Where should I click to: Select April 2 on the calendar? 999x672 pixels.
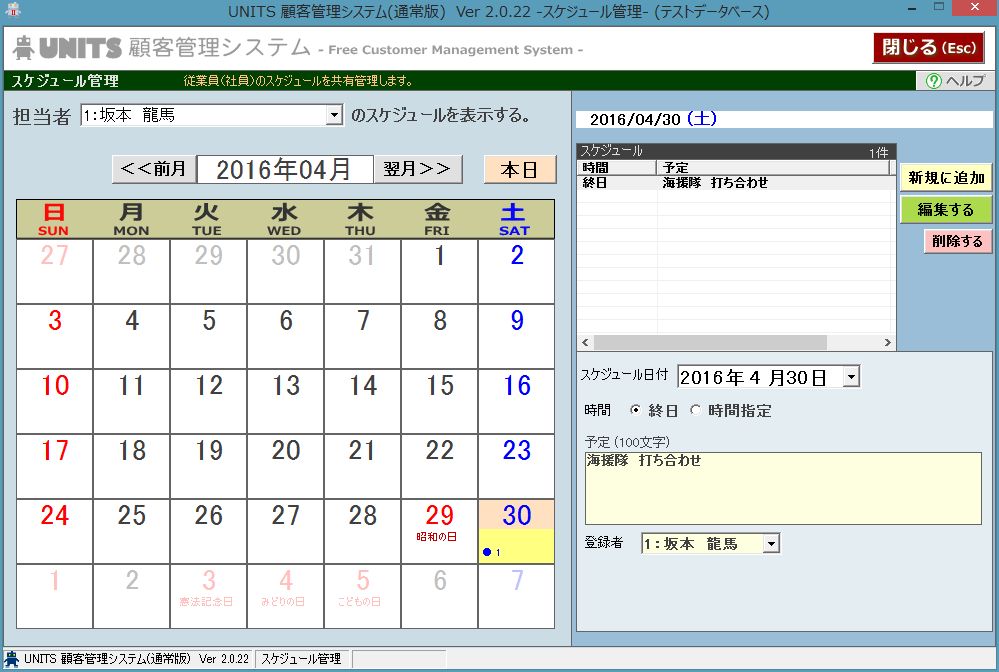tap(517, 271)
